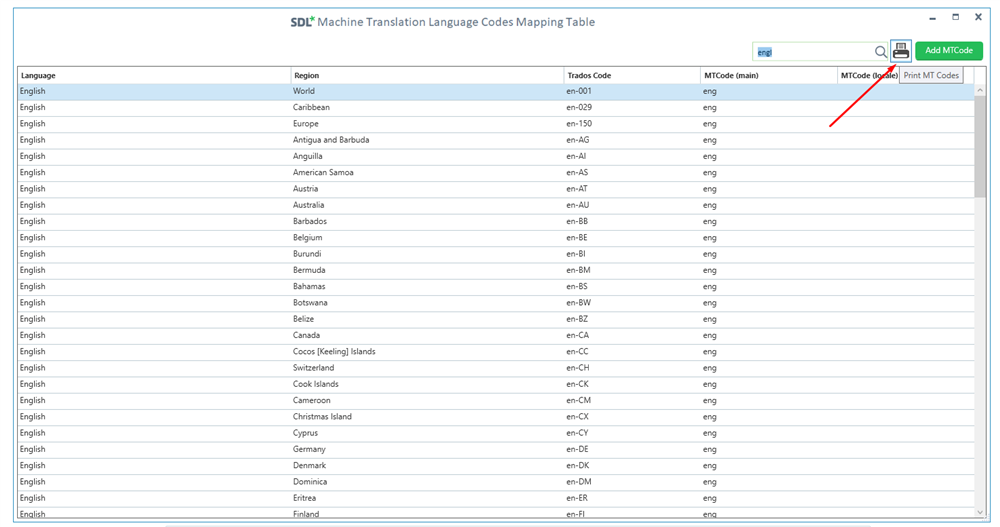Select the 'Denmark' region cell
Image resolution: width=1000 pixels, height=527 pixels.
tap(427, 465)
